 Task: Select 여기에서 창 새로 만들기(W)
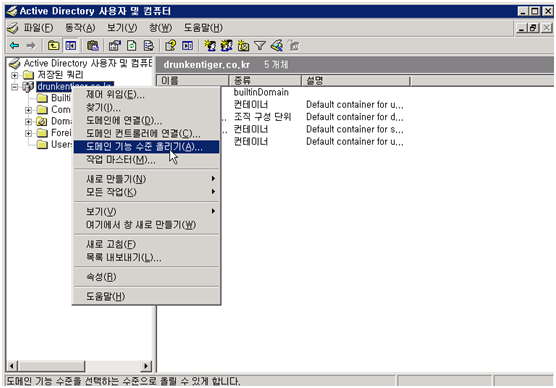(146, 225)
